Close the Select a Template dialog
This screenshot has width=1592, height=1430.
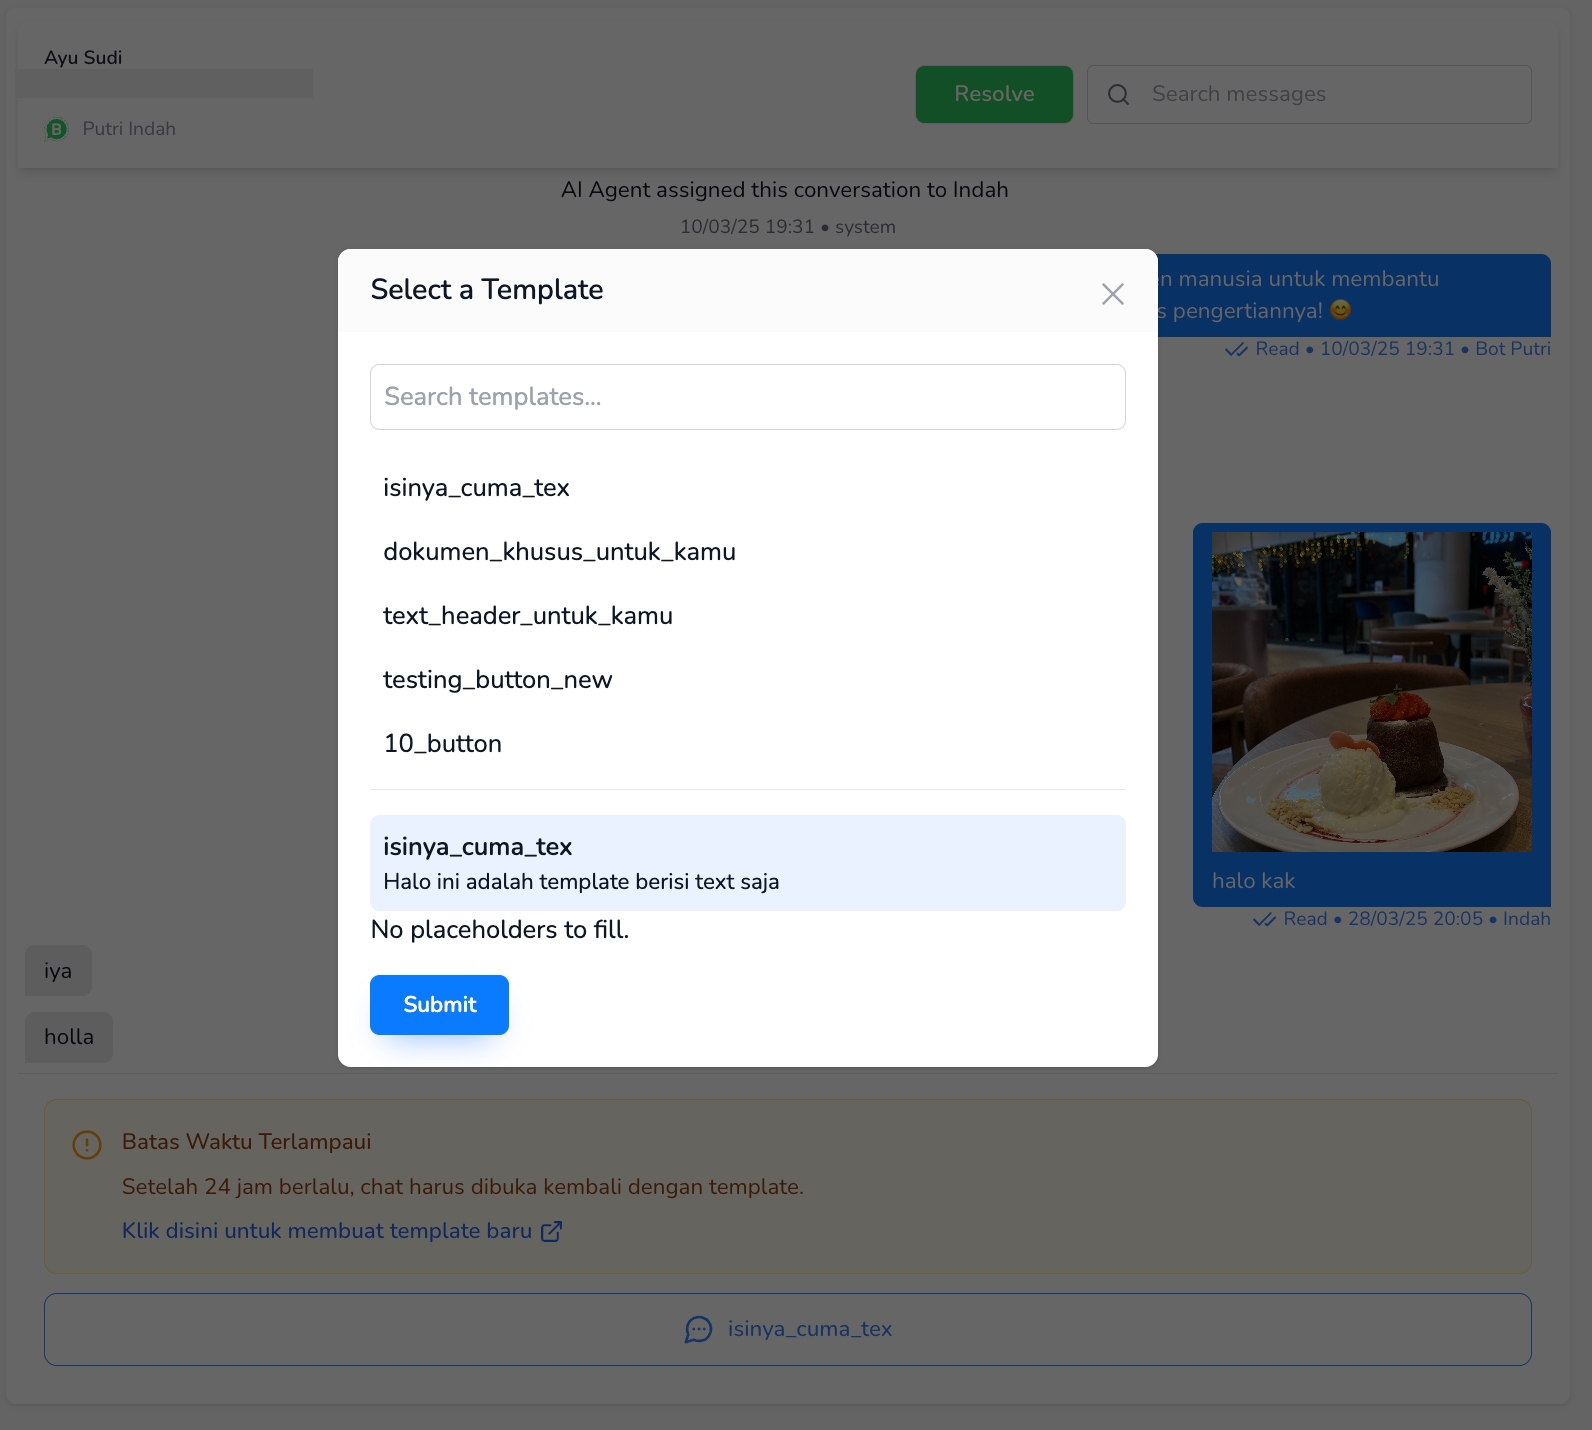point(1112,294)
